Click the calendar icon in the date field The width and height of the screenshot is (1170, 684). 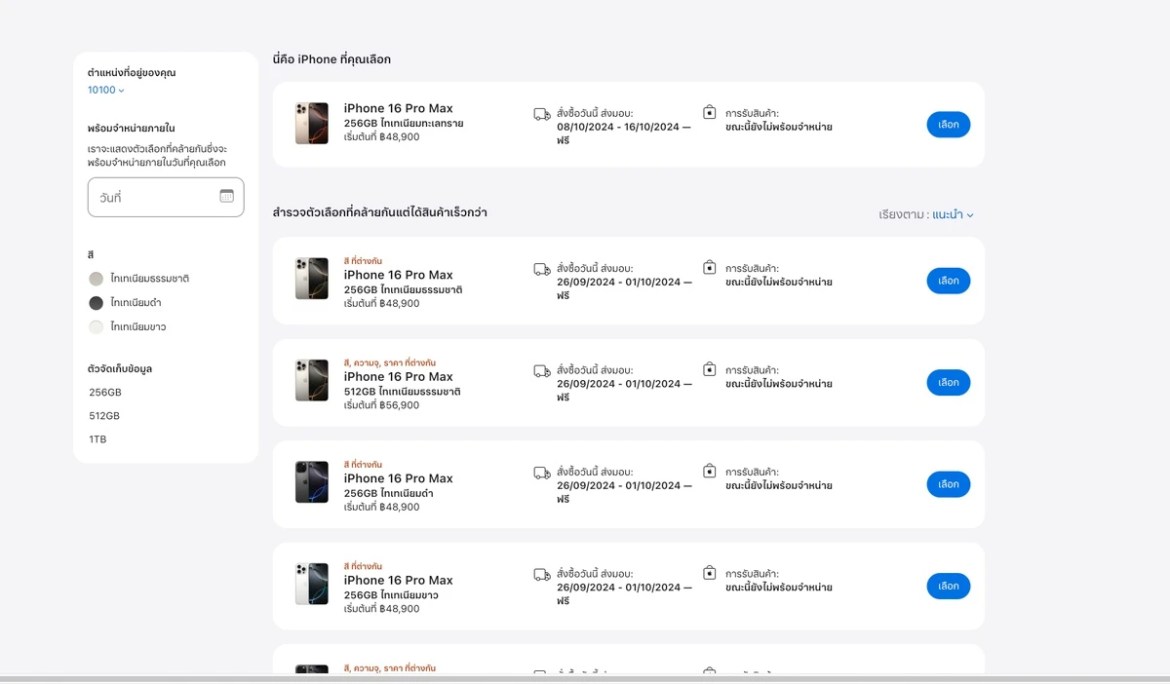(226, 196)
